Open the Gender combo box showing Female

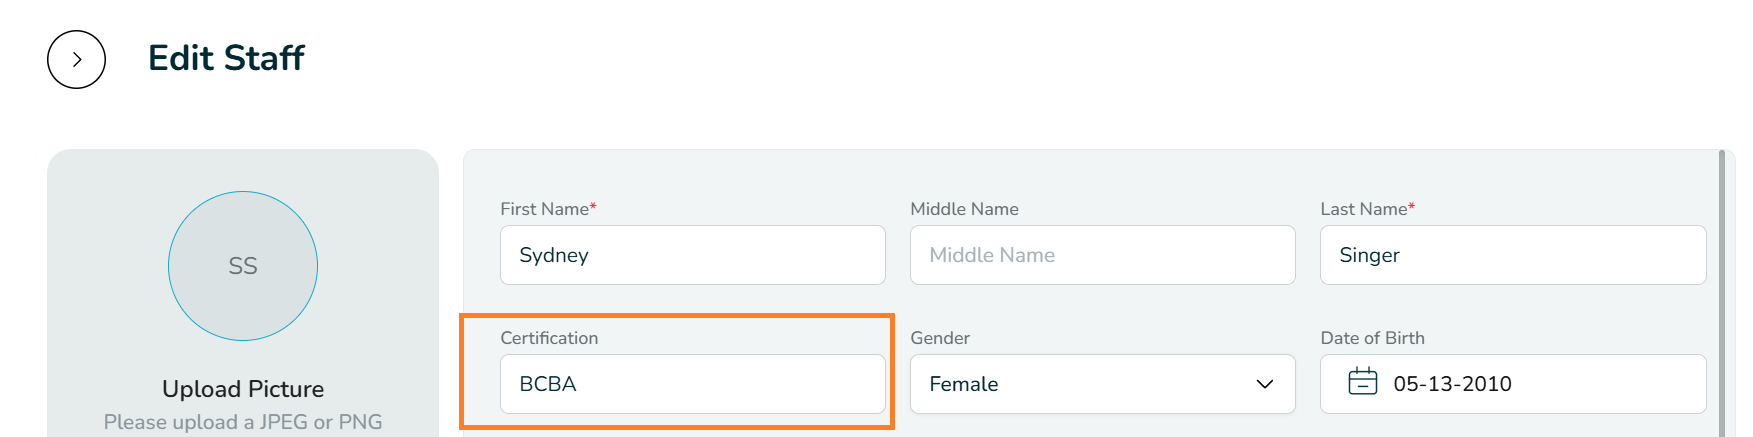click(1103, 384)
